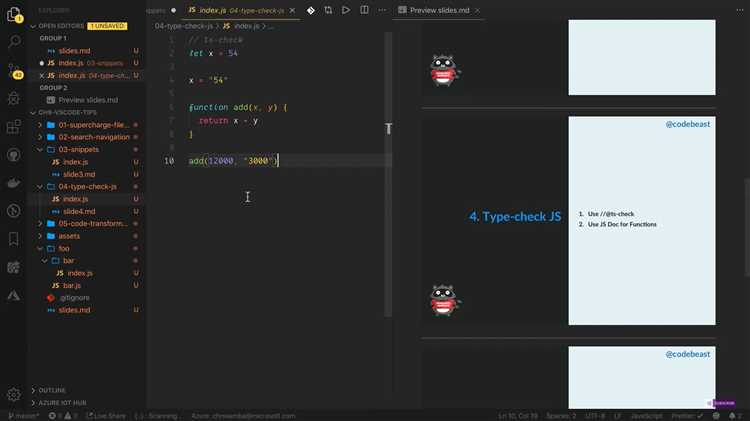The width and height of the screenshot is (750, 421).
Task: Click the '4. Type-check JS' slide heading
Action: (x=515, y=217)
